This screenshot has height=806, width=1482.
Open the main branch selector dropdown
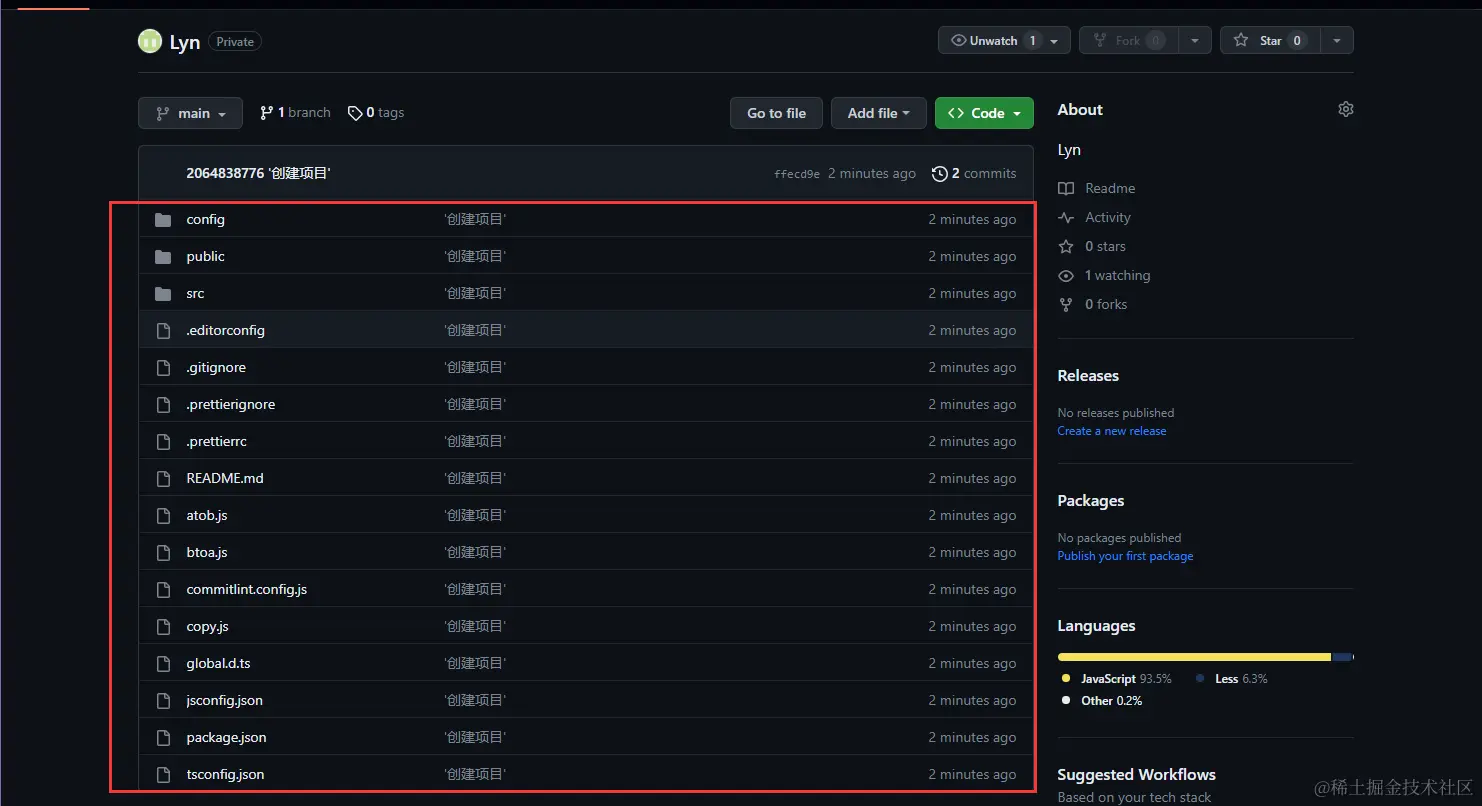pyautogui.click(x=190, y=113)
